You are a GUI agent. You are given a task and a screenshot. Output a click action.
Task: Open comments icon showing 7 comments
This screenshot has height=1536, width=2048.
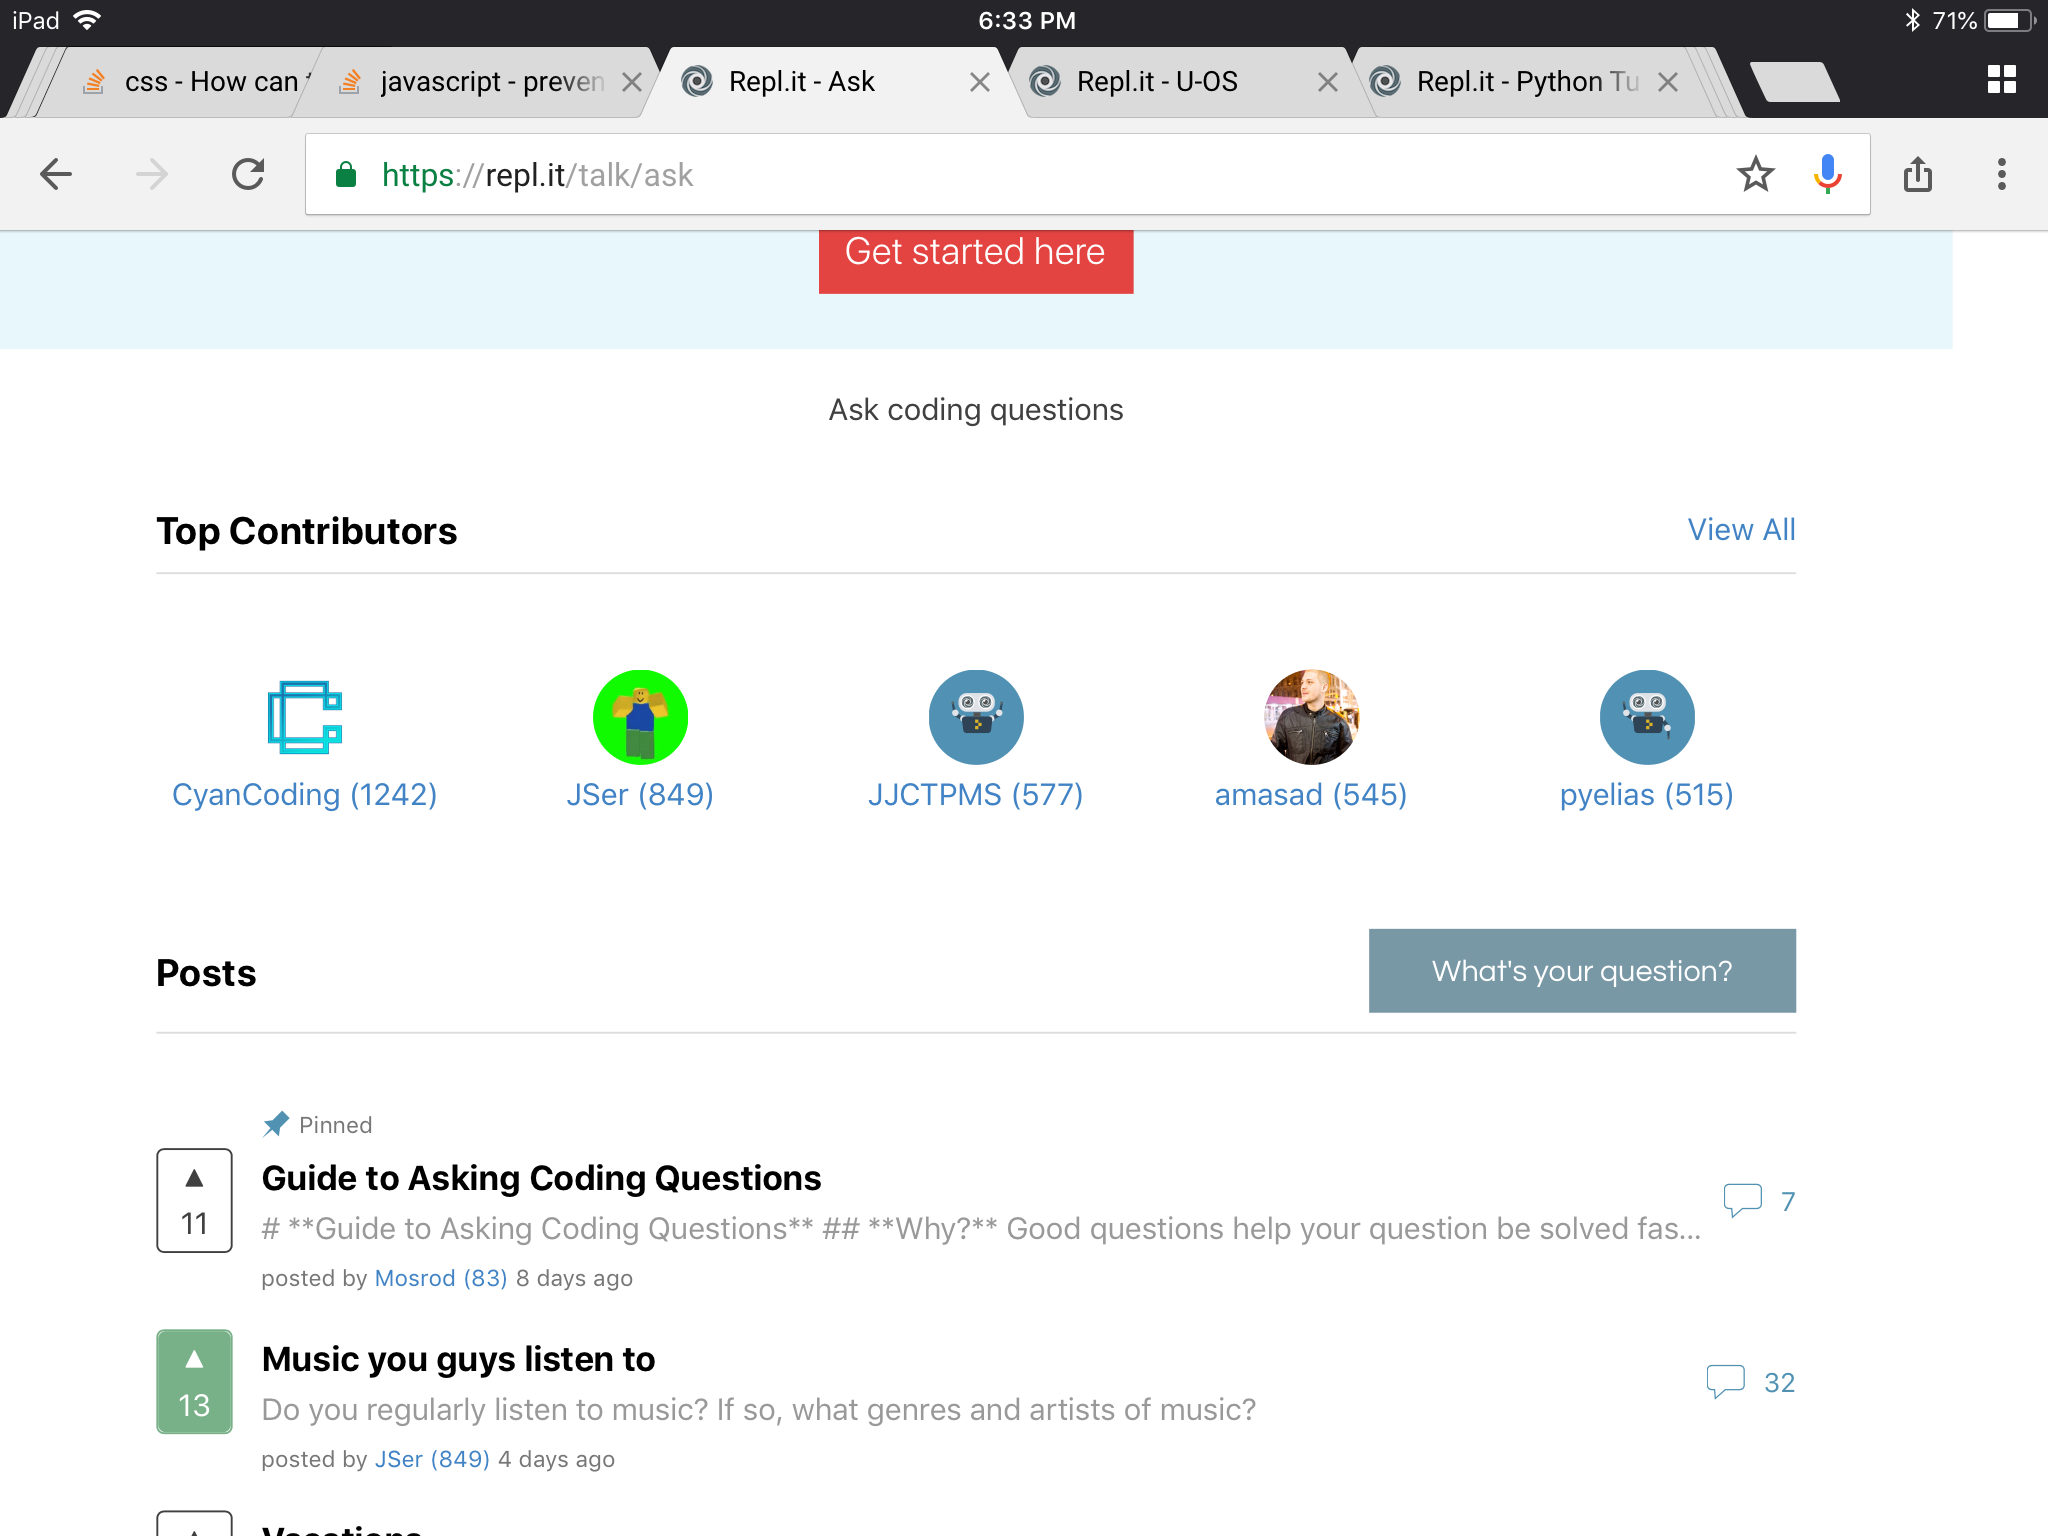(1742, 1200)
